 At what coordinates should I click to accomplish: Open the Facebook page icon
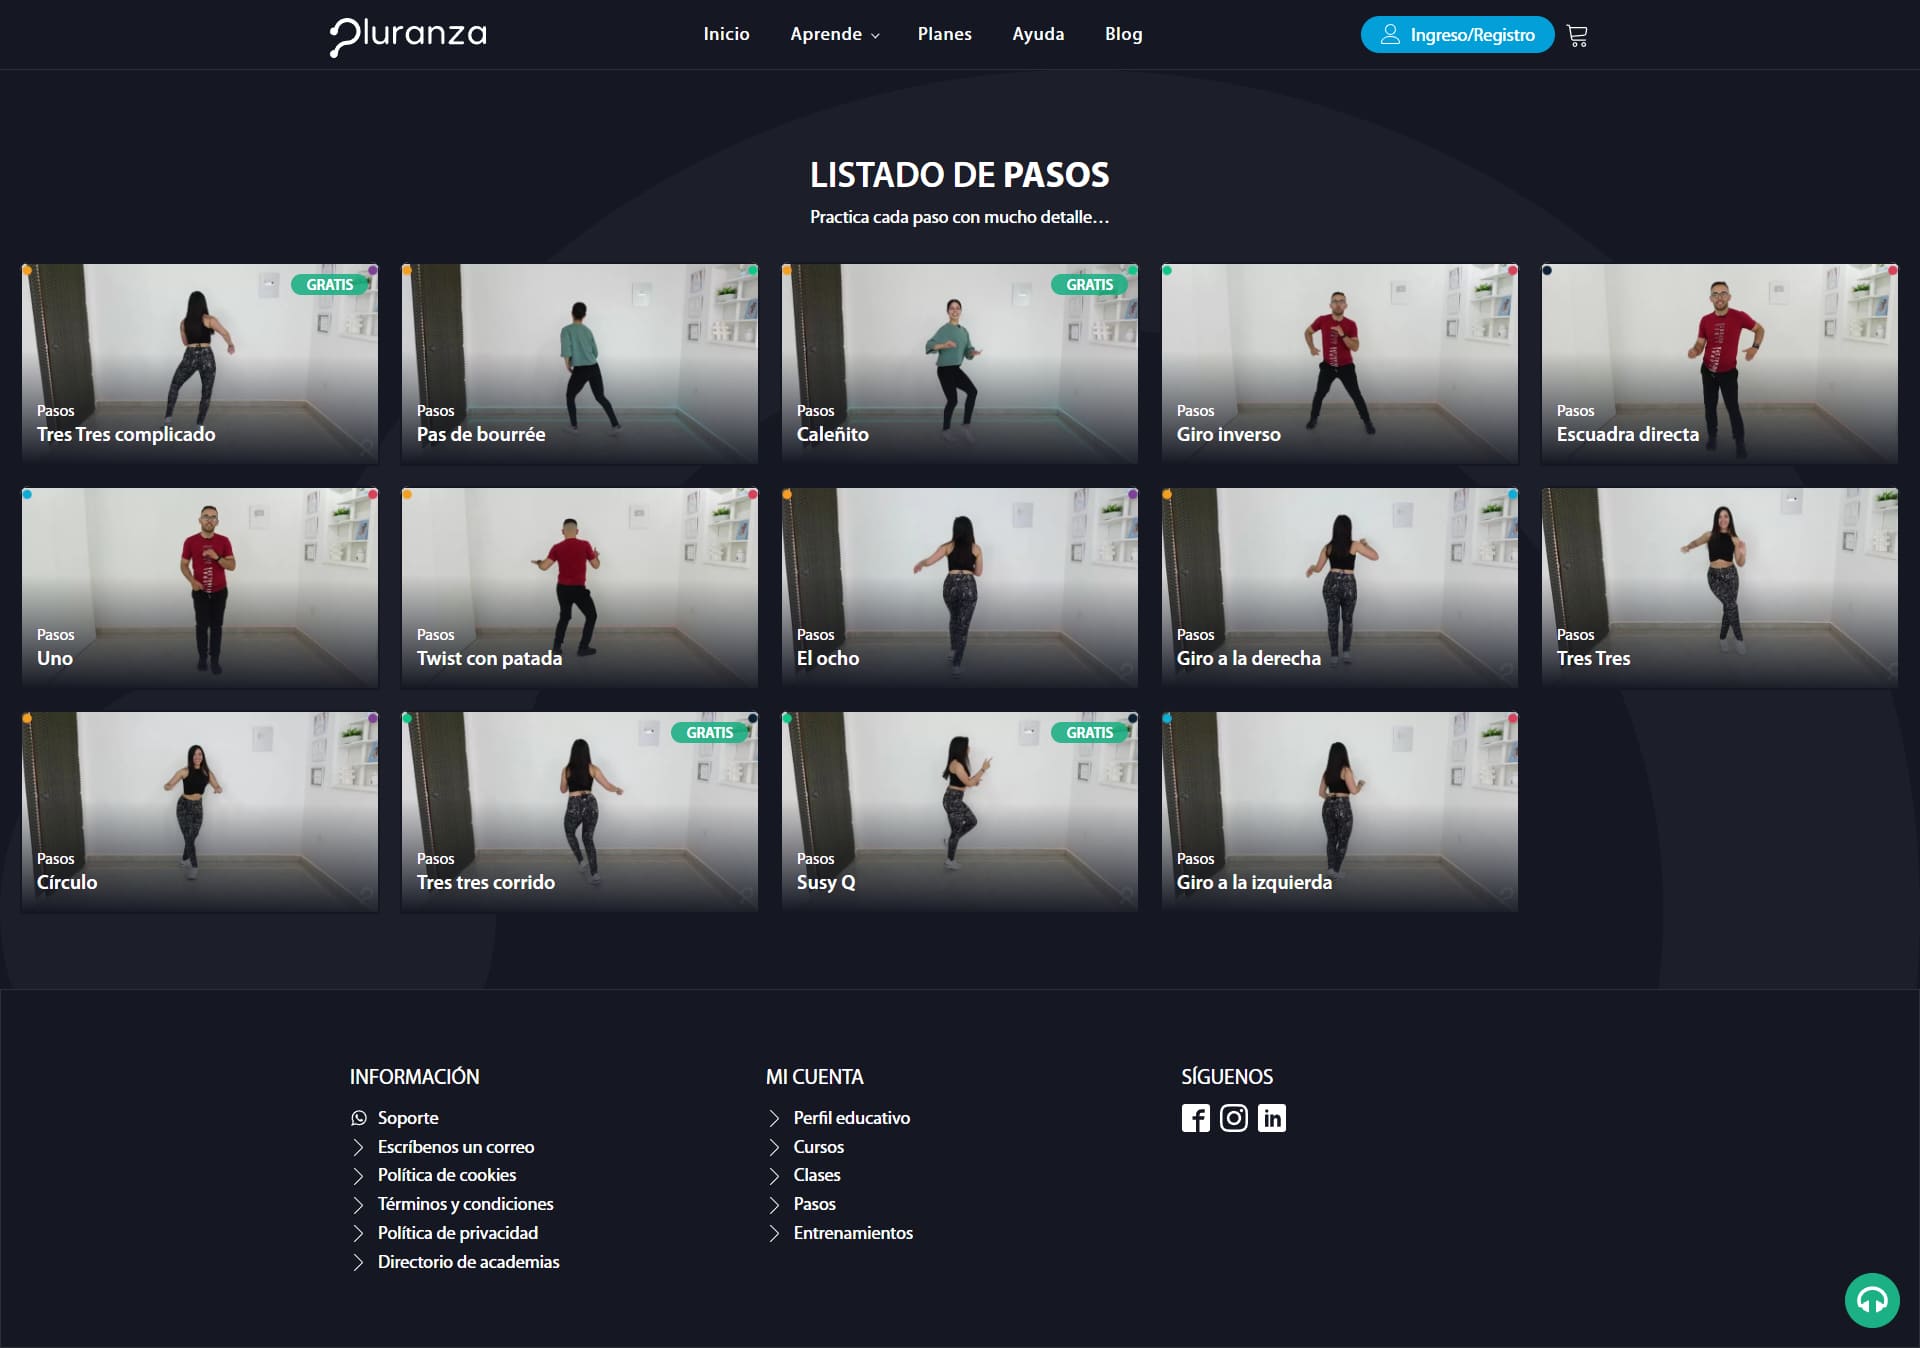coord(1195,1118)
